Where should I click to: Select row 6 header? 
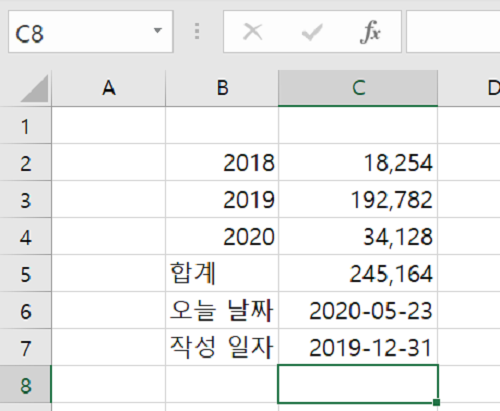26,311
